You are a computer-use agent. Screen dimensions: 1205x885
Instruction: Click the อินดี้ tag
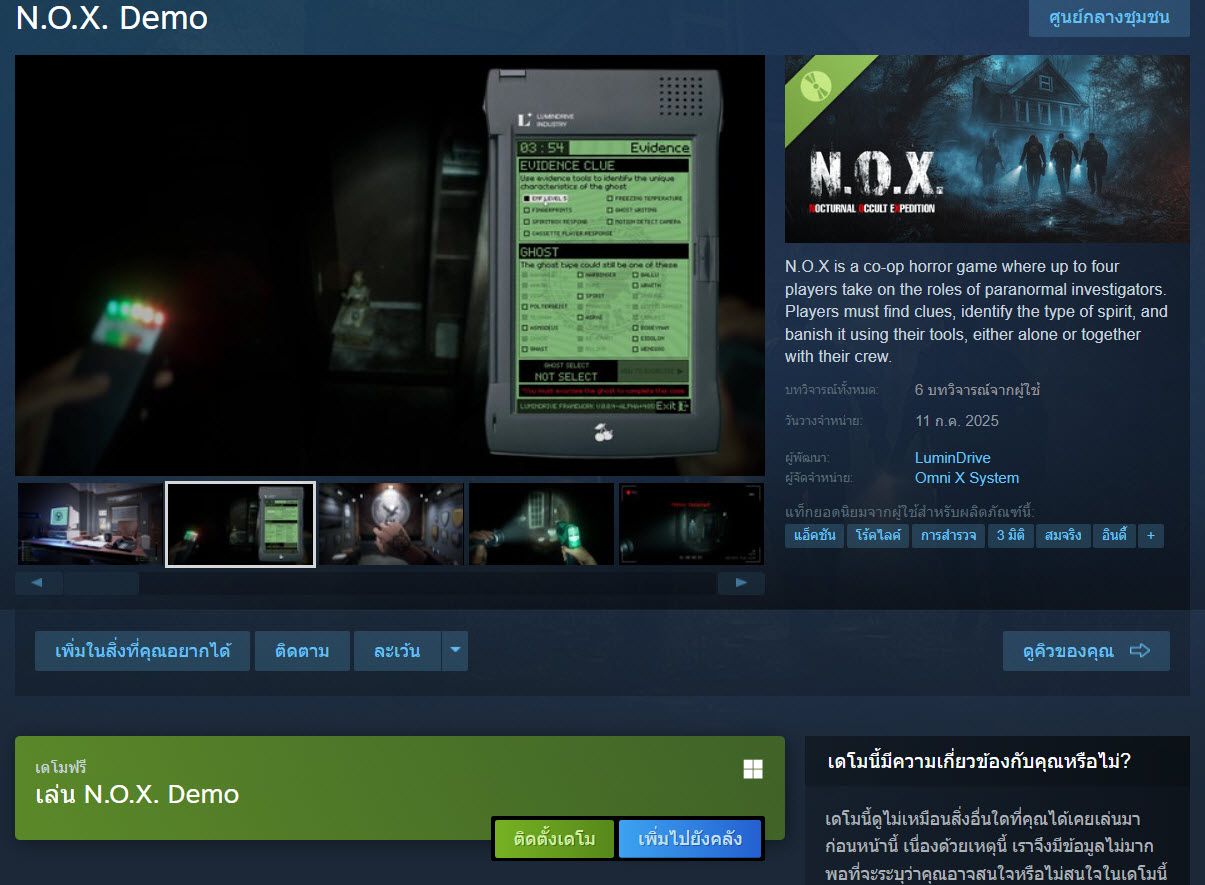pyautogui.click(x=1113, y=536)
